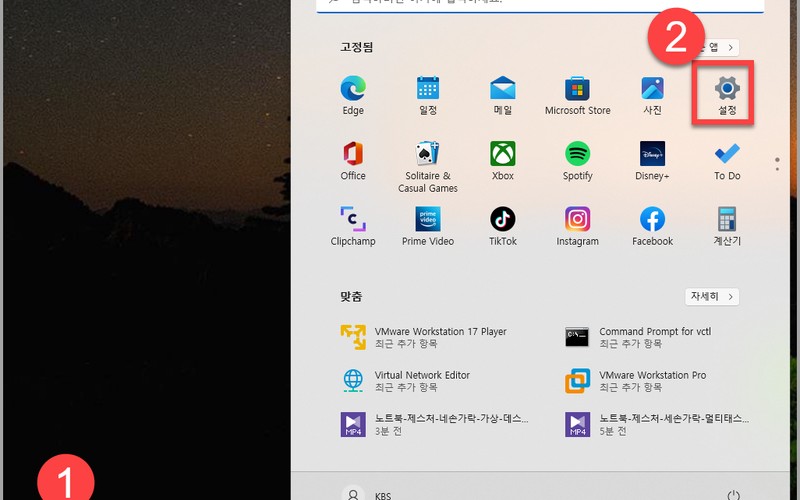Open the KBS user account menu
800x500 pixels.
[x=366, y=495]
